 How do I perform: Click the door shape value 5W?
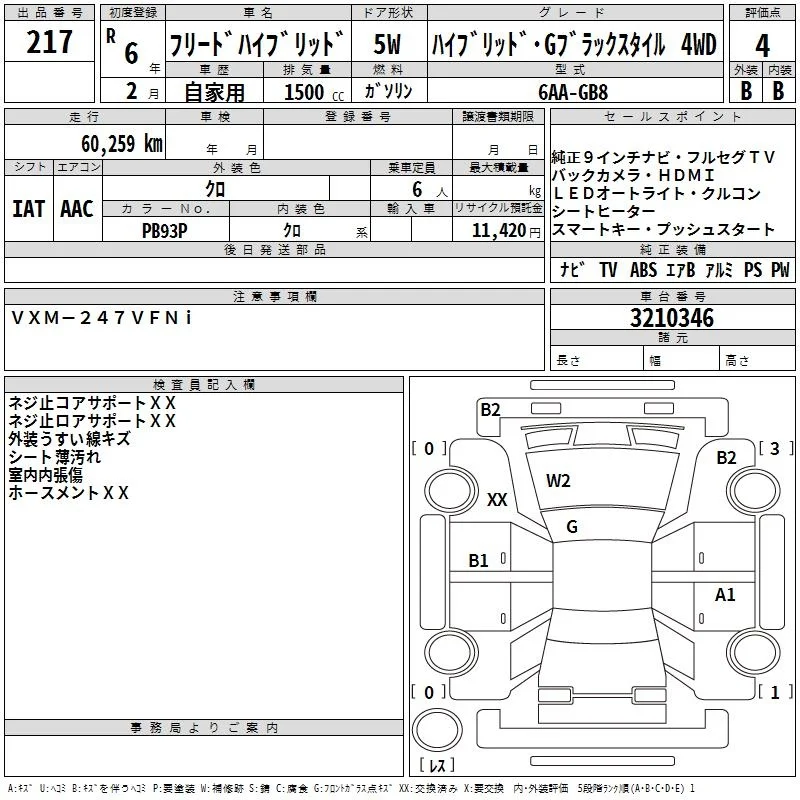click(x=387, y=44)
